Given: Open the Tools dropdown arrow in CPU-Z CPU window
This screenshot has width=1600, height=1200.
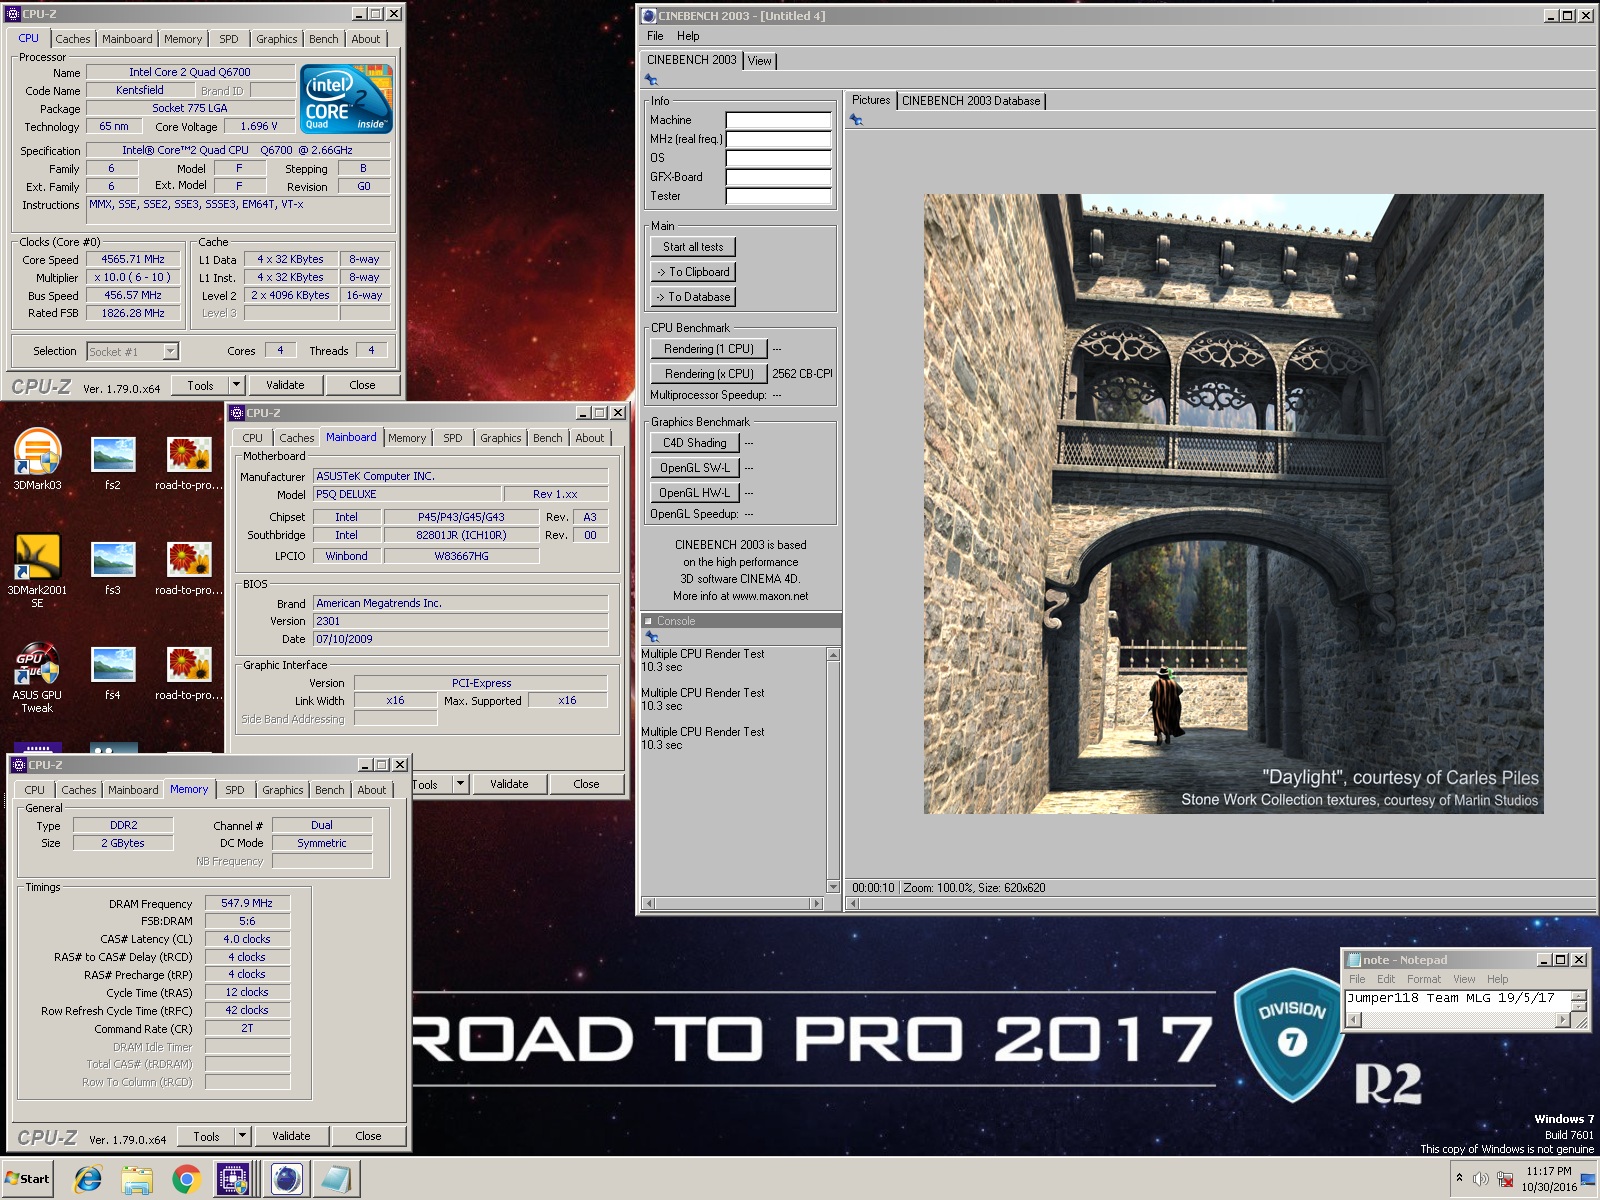Looking at the screenshot, I should pos(236,385).
